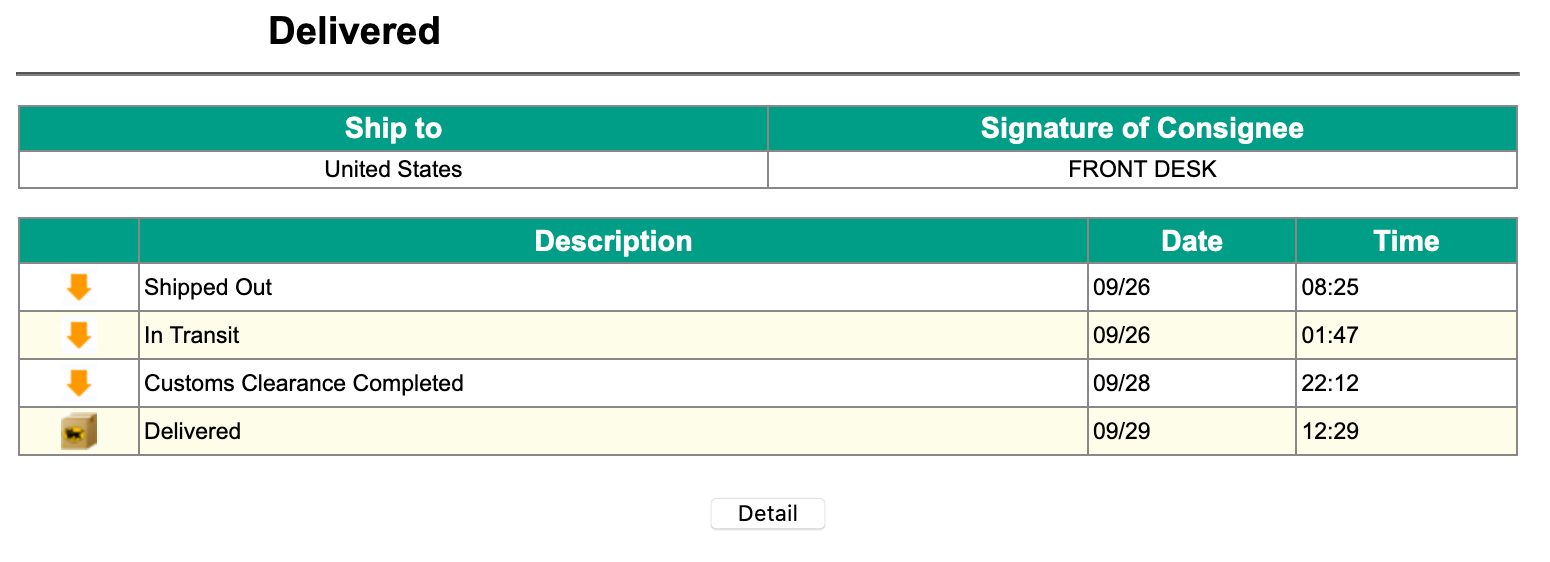Click the 12:29 delivery time cell
Screen dimensions: 1550x562
(1406, 431)
